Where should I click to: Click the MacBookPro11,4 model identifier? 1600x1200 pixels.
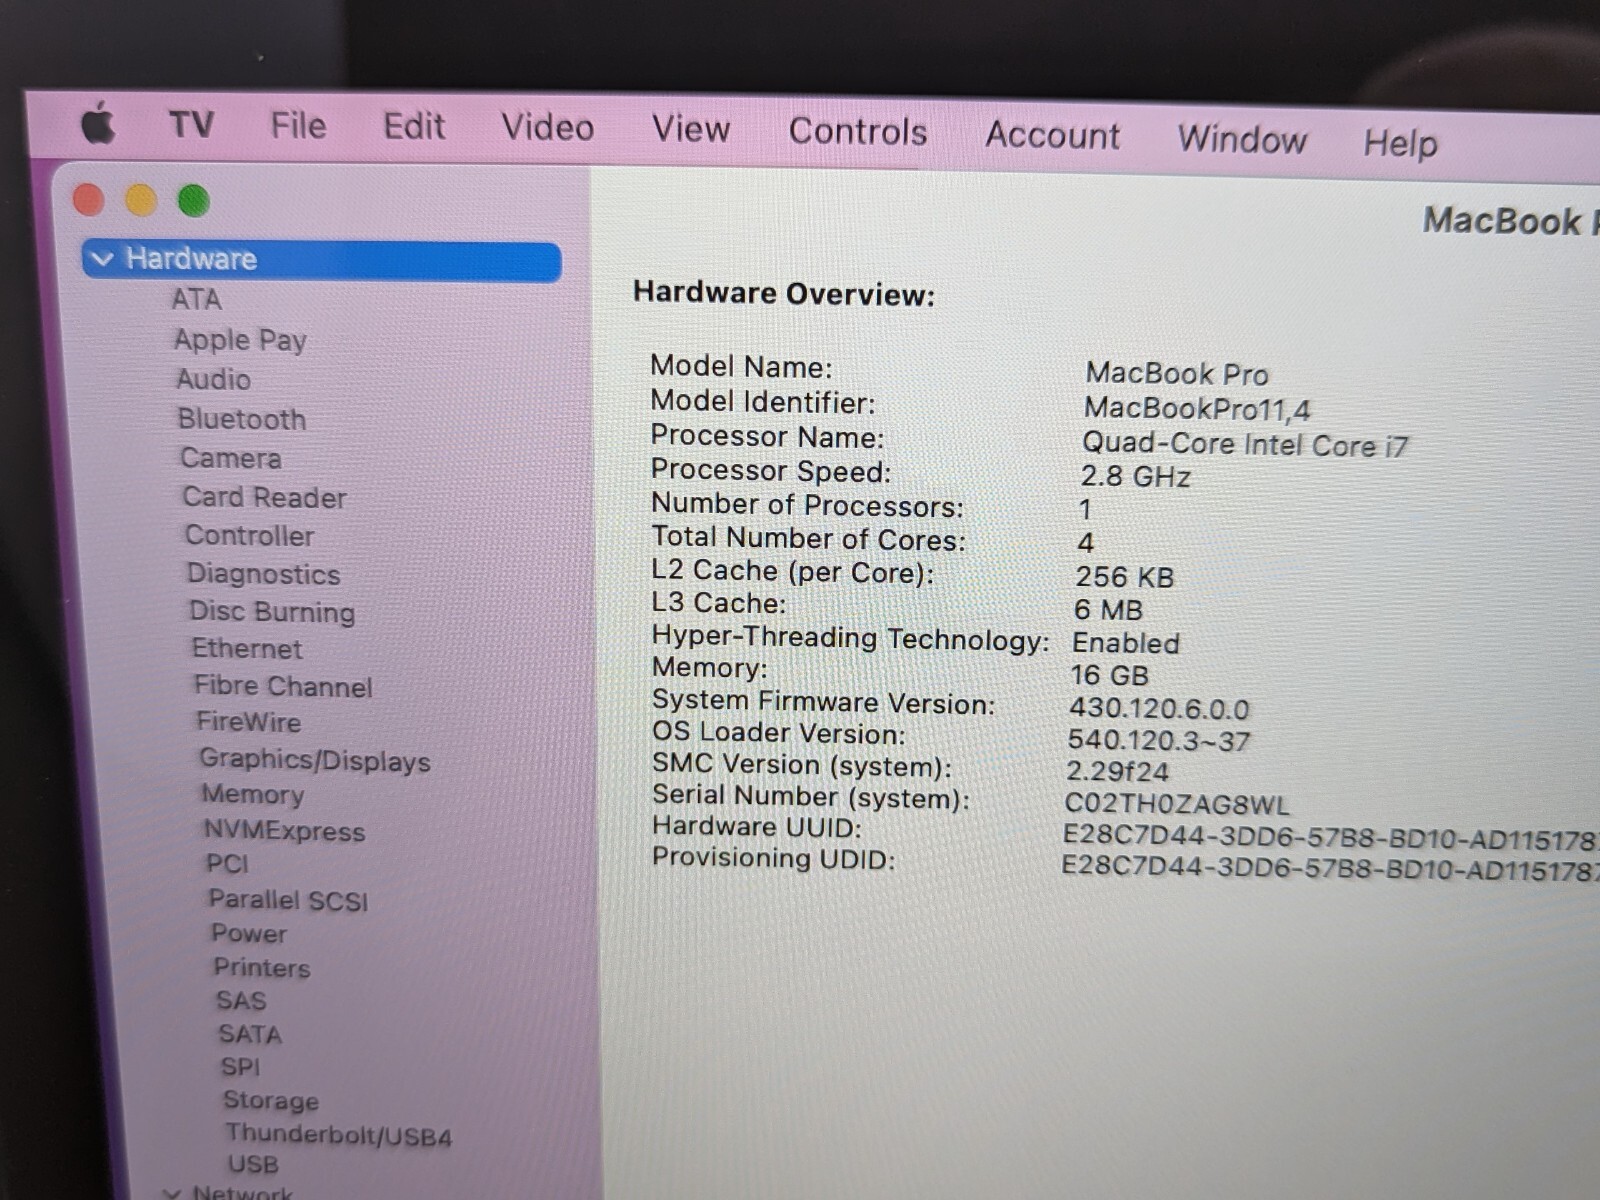click(x=1197, y=408)
